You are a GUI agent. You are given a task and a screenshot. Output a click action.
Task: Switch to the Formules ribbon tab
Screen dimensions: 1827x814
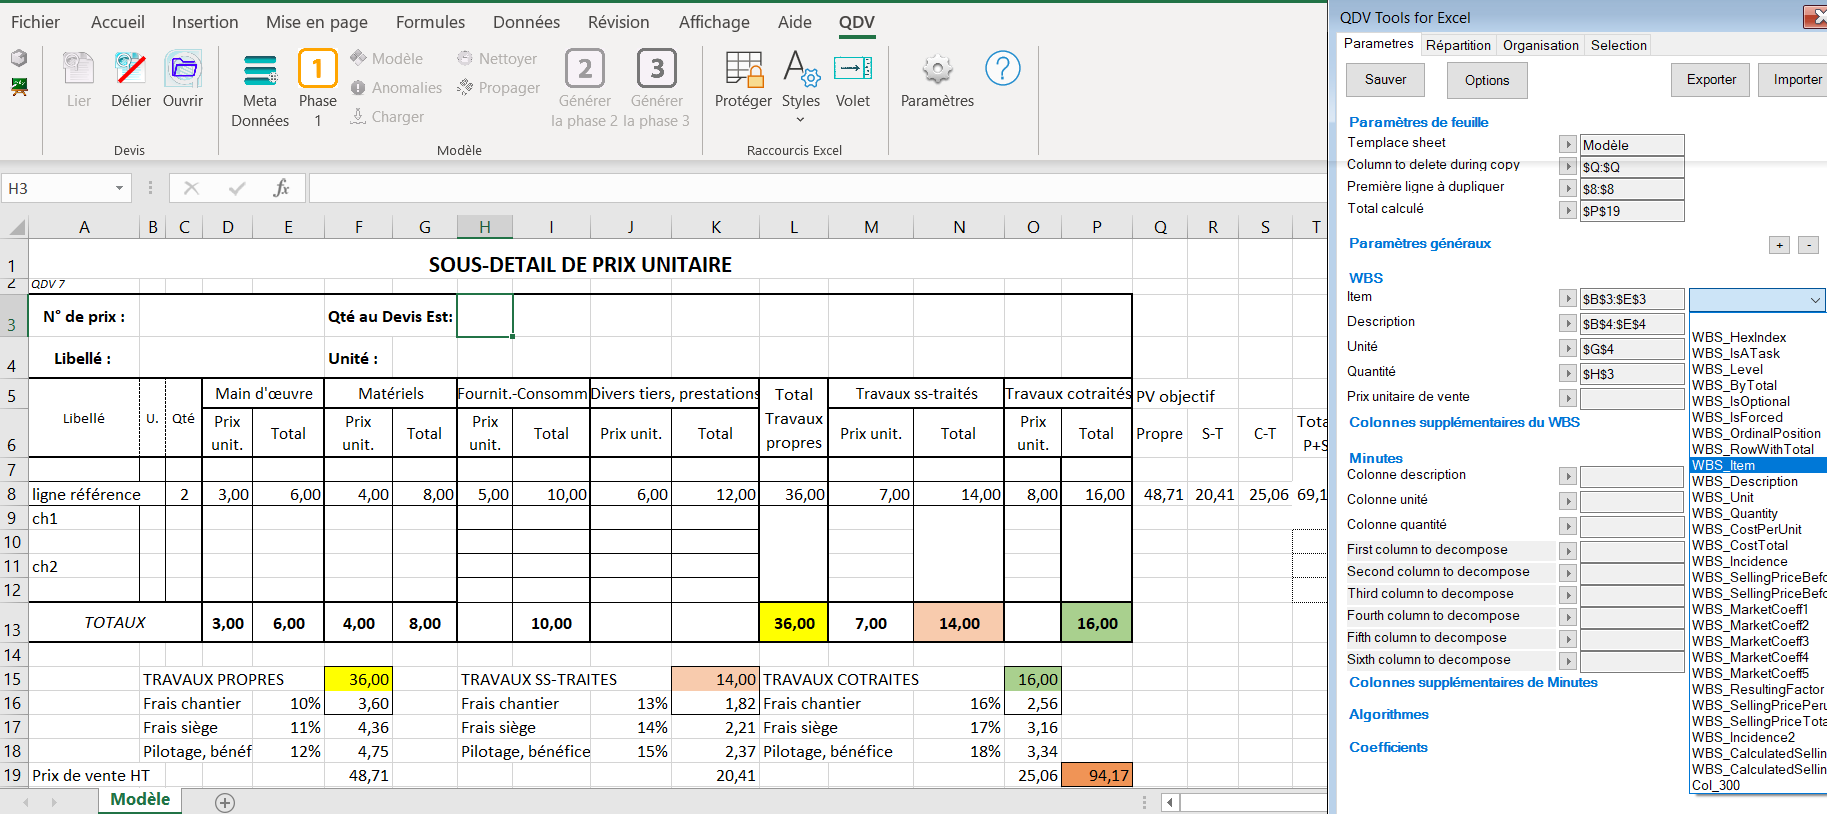pyautogui.click(x=430, y=22)
